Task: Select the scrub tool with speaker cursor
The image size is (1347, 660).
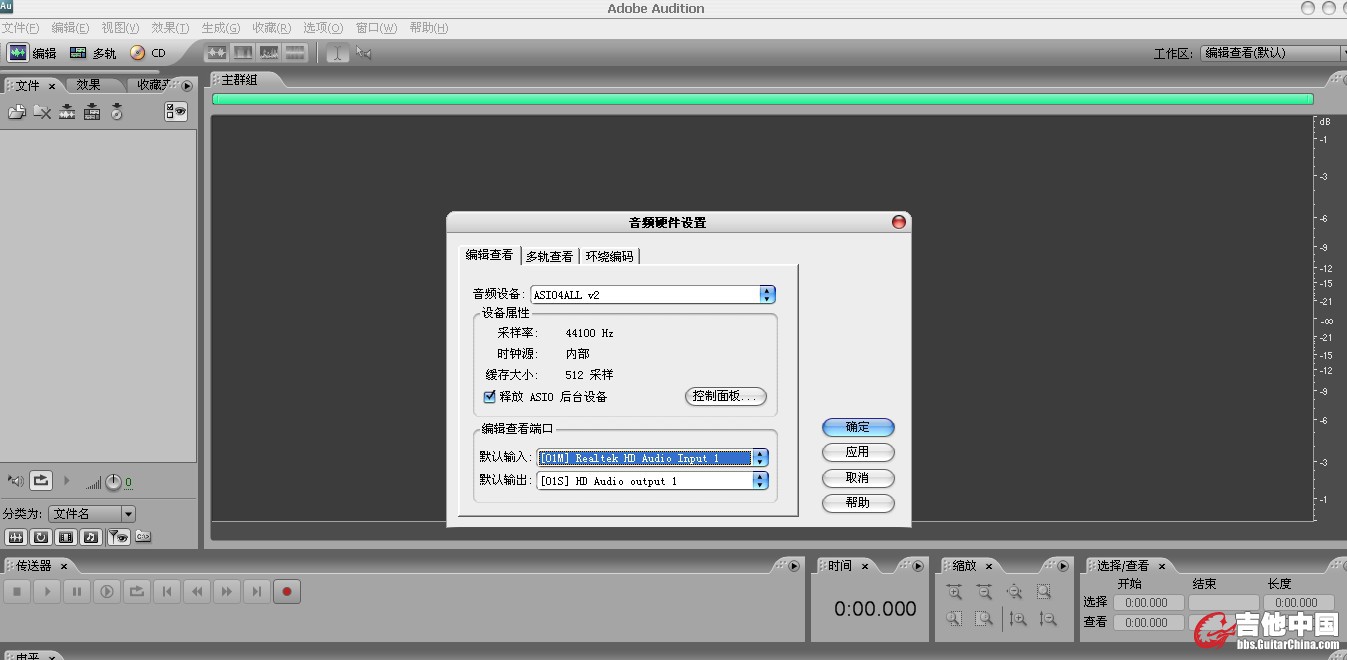Action: (363, 53)
